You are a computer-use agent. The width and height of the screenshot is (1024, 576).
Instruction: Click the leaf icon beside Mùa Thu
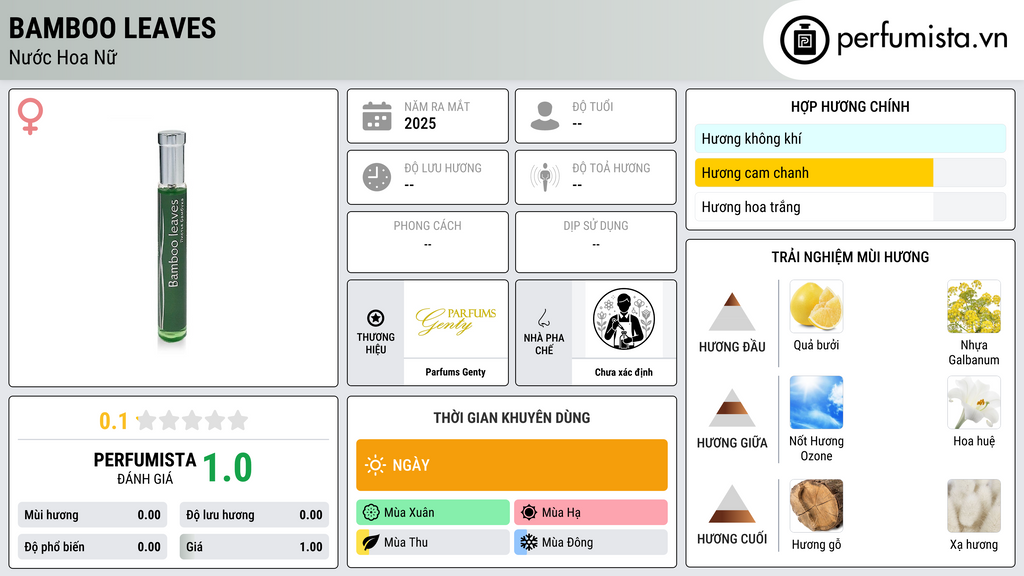(x=371, y=542)
